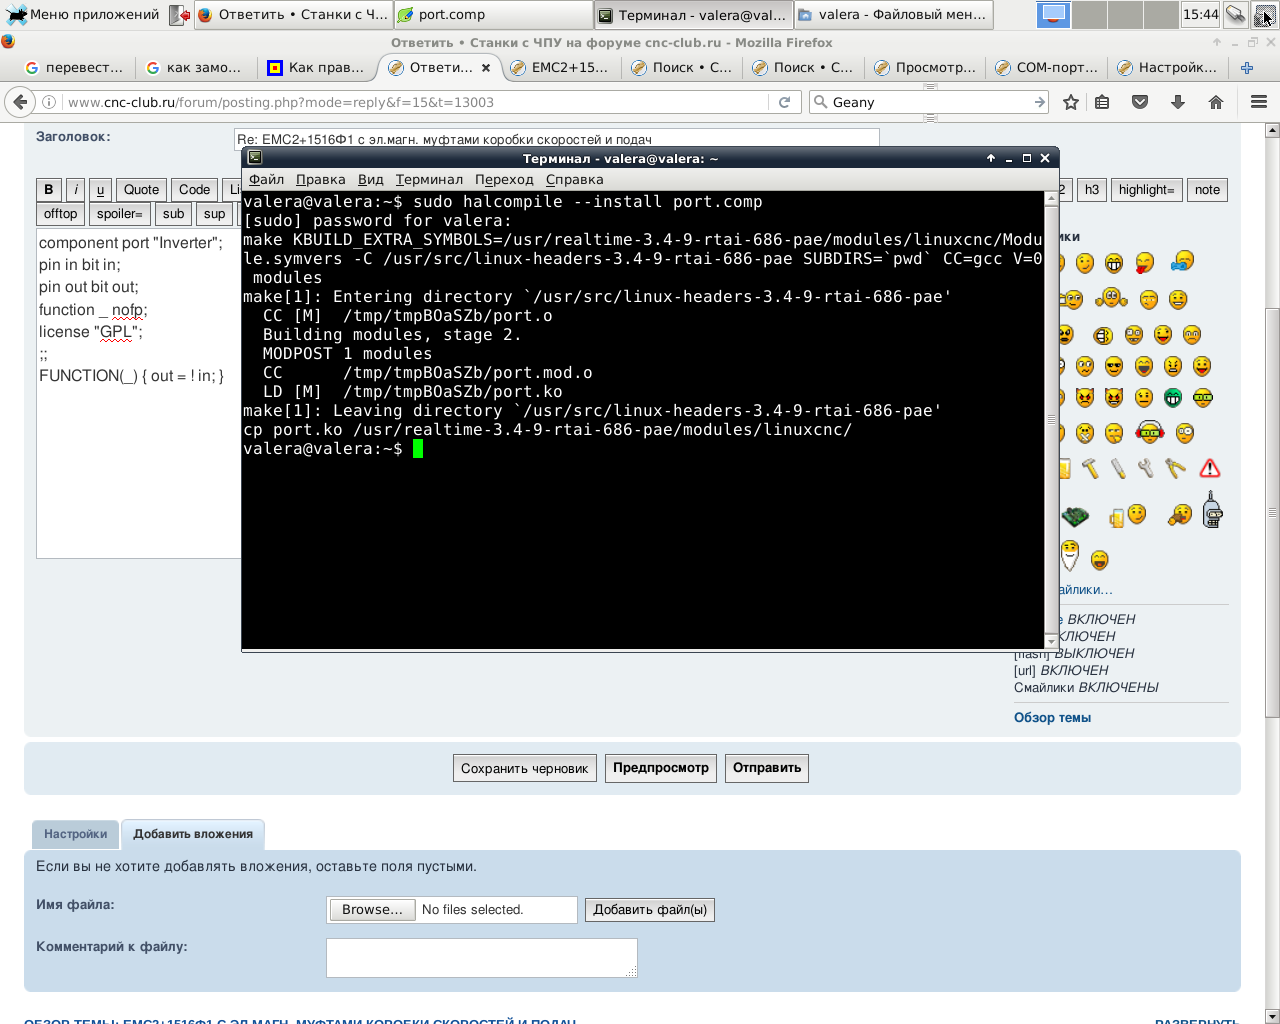Image resolution: width=1280 pixels, height=1024 pixels.
Task: Insert the yellow toothy-grin smiley
Action: pos(1114,263)
